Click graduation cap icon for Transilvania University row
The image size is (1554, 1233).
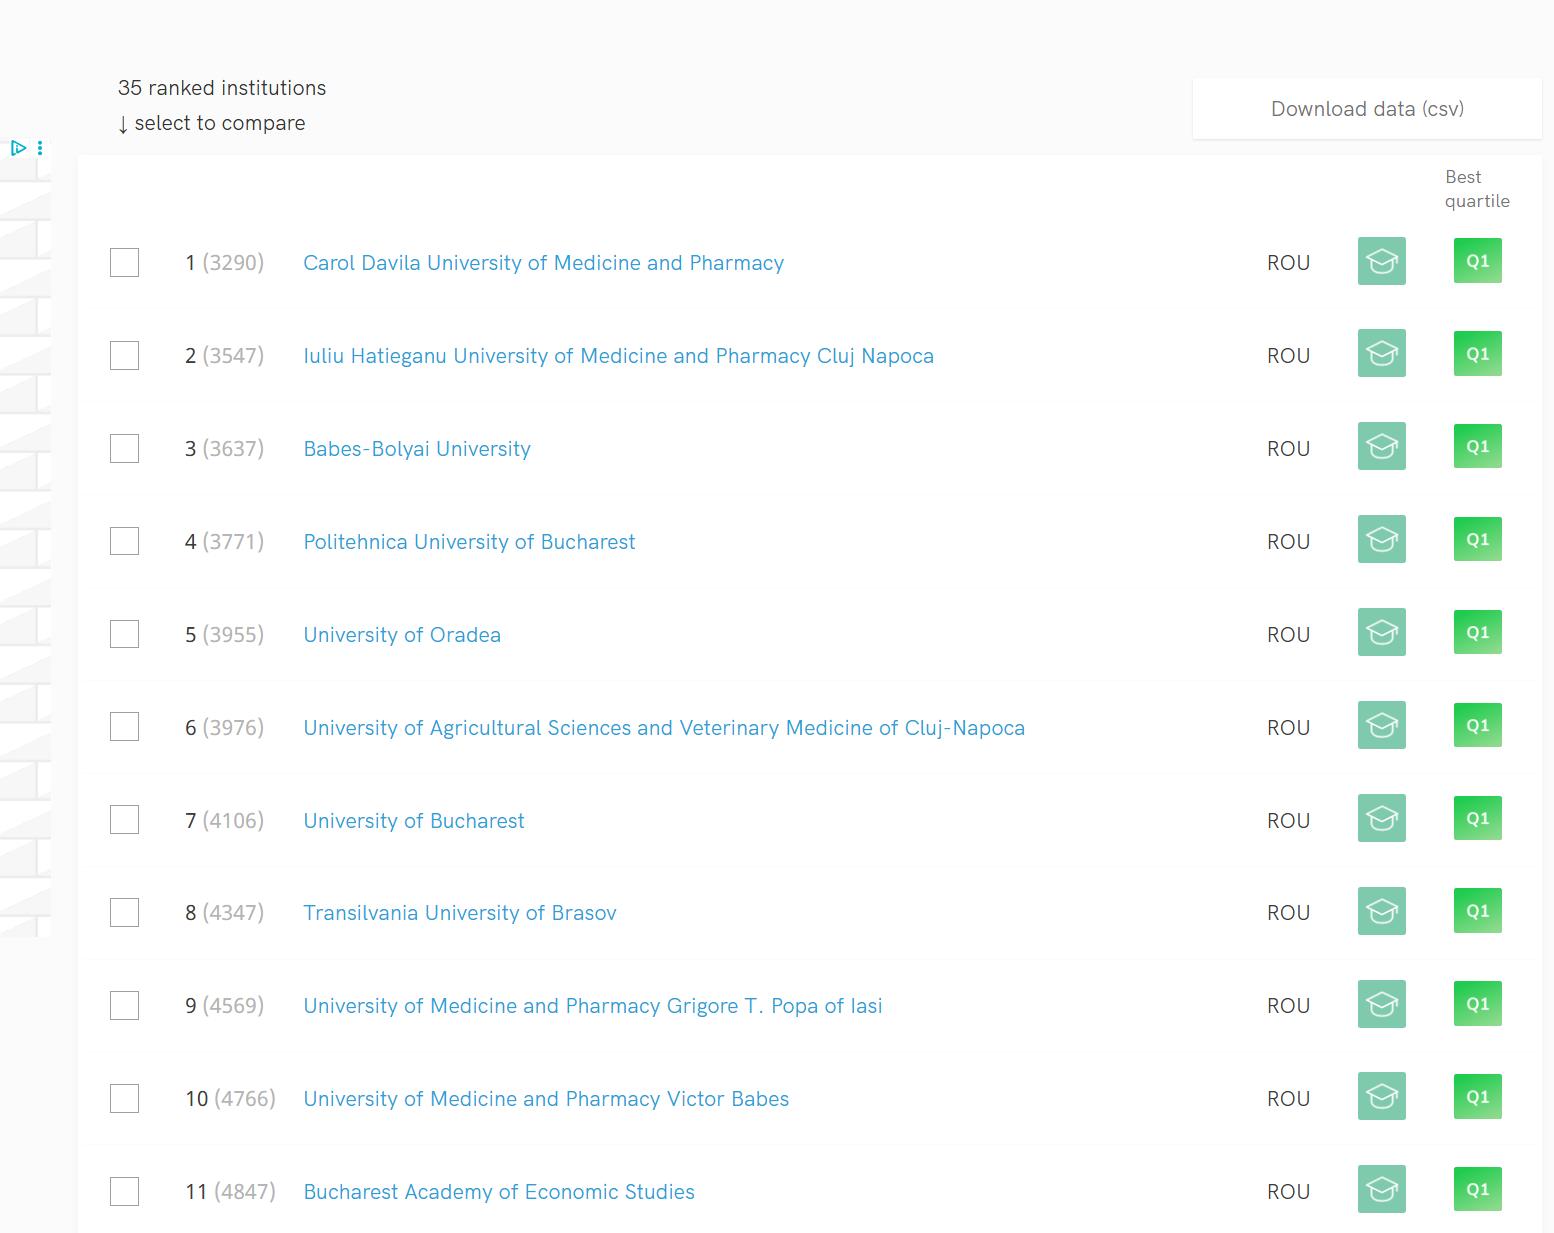[x=1381, y=911]
